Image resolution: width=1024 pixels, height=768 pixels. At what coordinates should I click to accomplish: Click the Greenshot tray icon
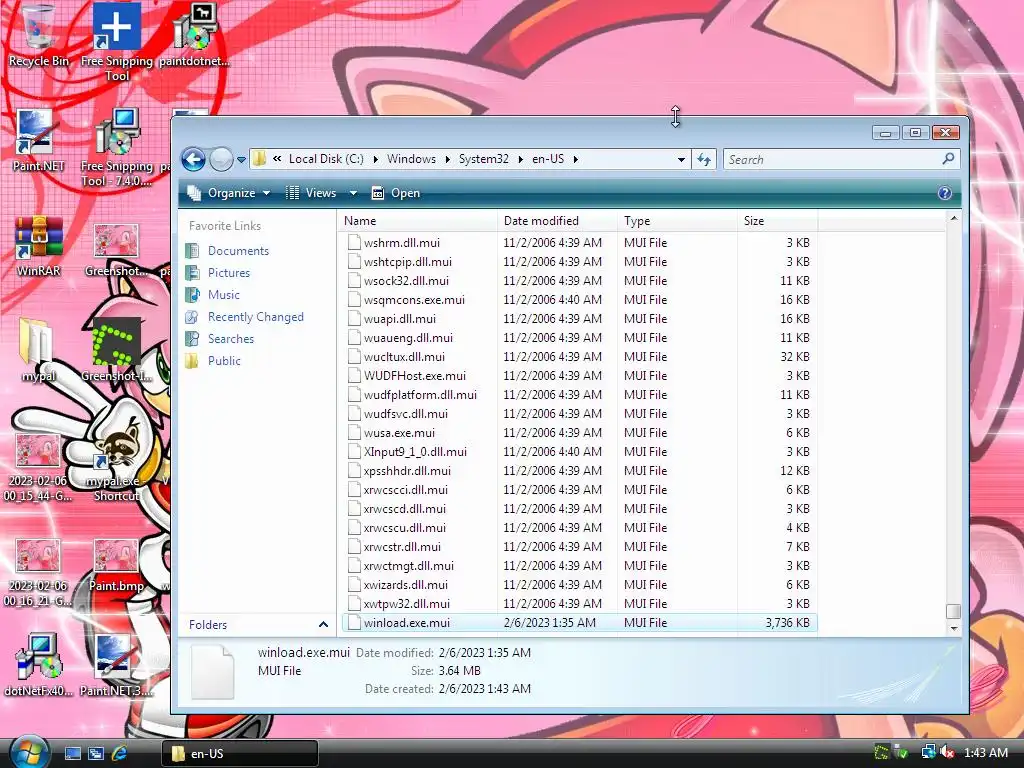(x=882, y=753)
